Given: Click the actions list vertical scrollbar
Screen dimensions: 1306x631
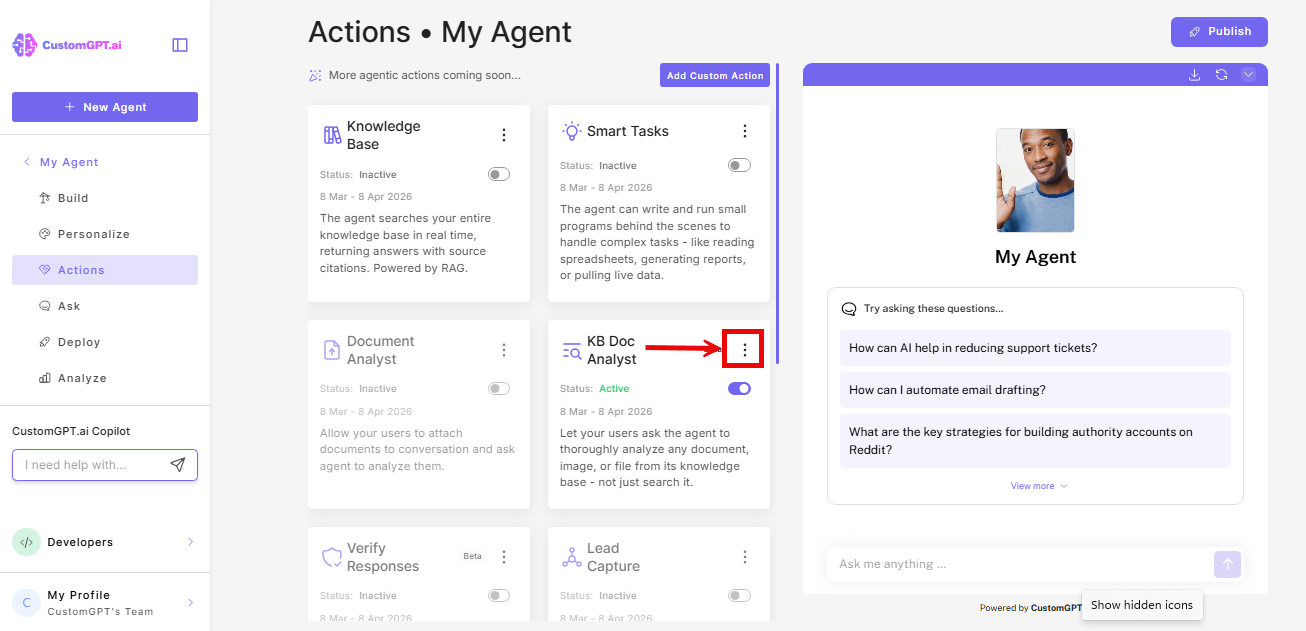Looking at the screenshot, I should (x=777, y=213).
